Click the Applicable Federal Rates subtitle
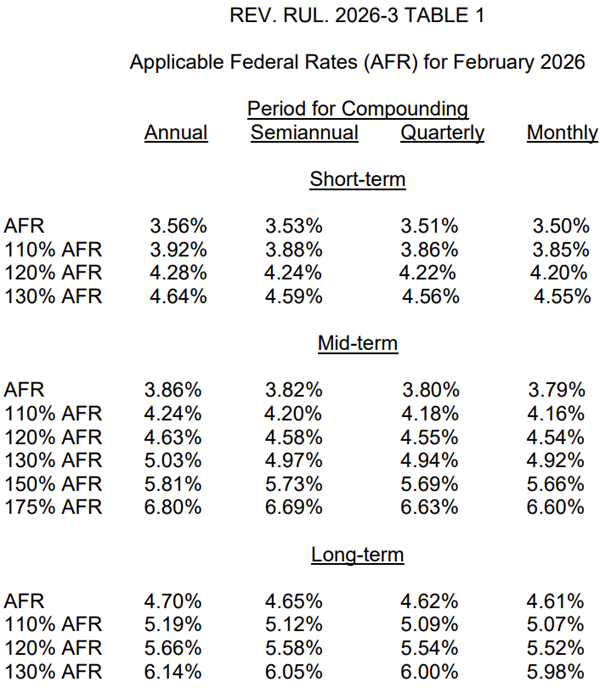 pos(357,62)
